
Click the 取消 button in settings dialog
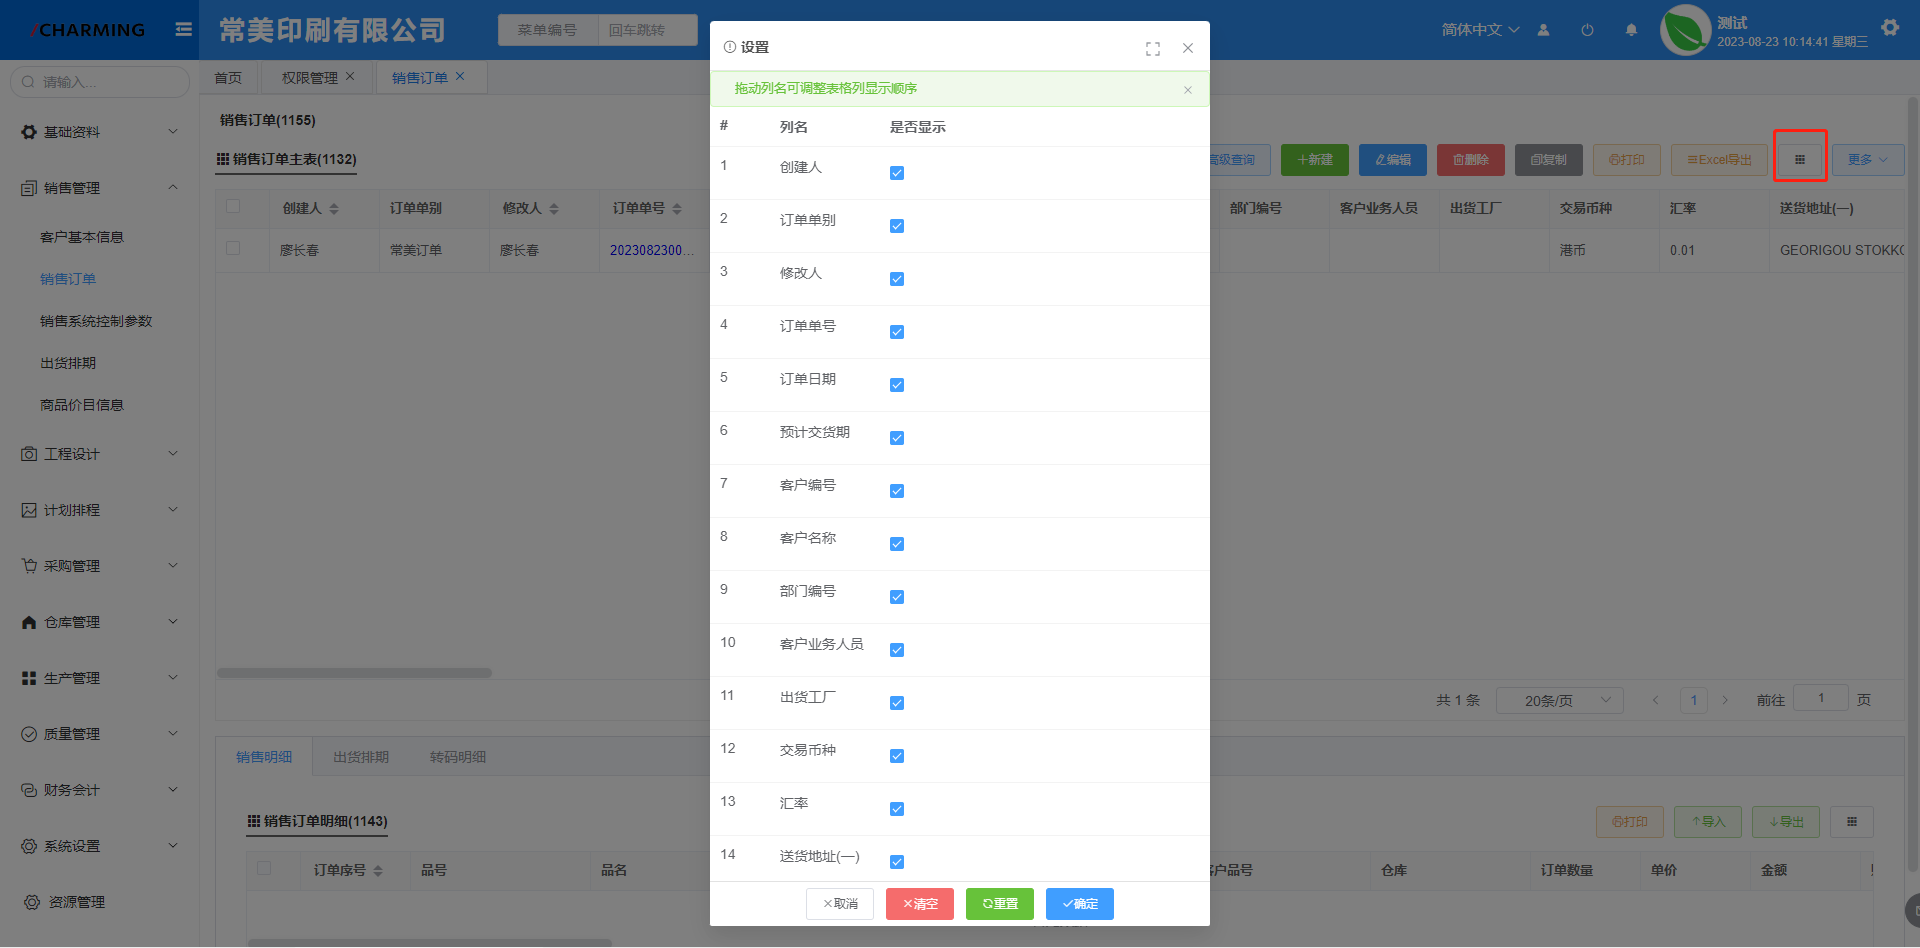(840, 904)
